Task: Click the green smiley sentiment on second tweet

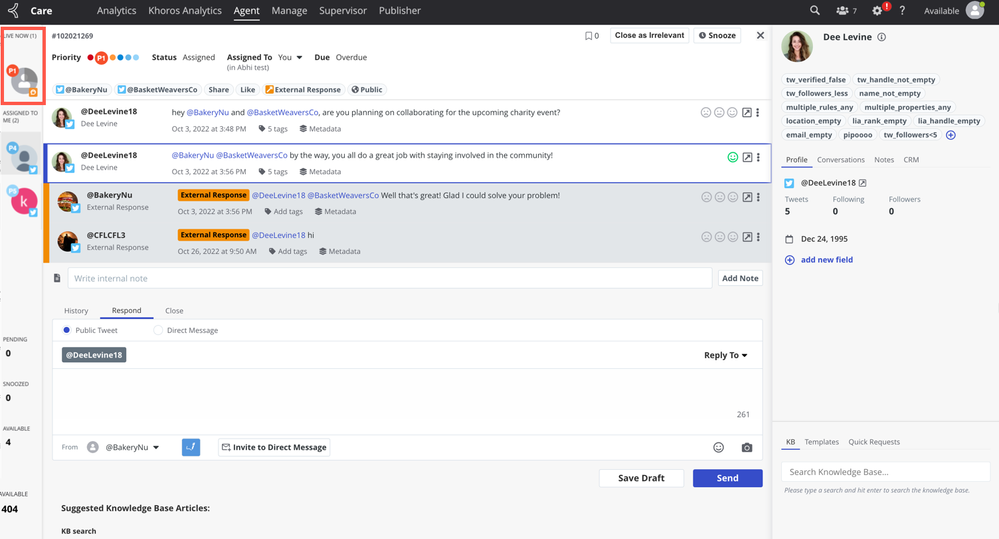Action: [732, 157]
